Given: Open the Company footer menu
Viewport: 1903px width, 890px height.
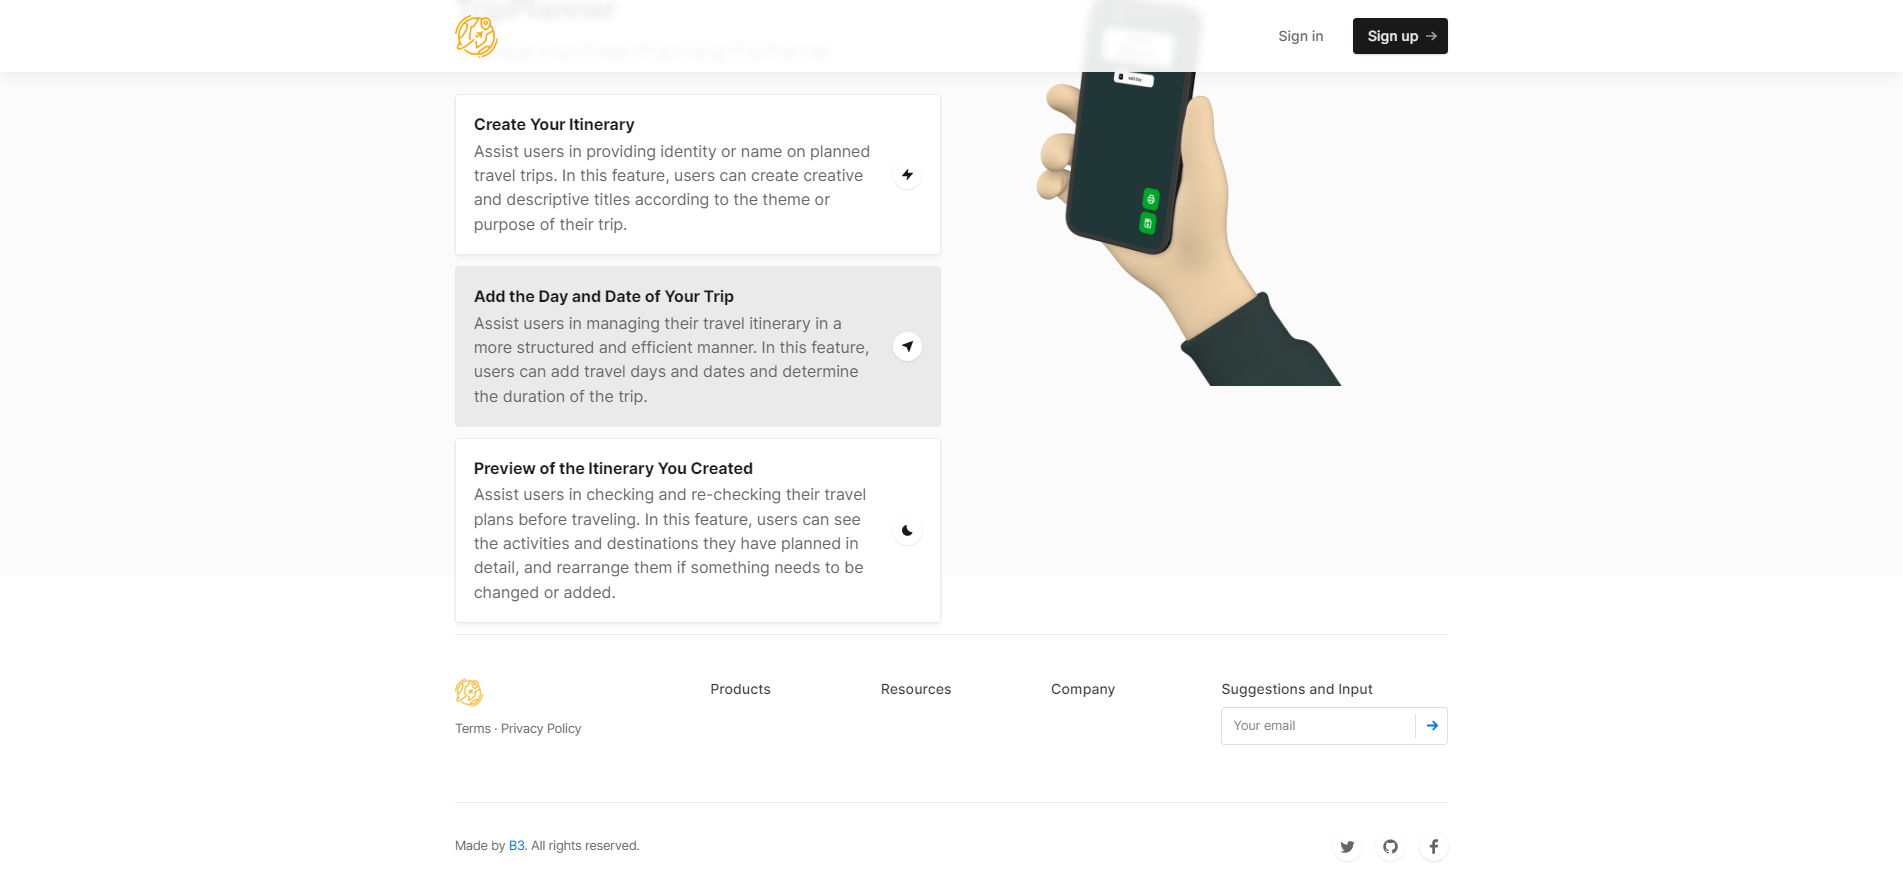Looking at the screenshot, I should pyautogui.click(x=1082, y=689).
